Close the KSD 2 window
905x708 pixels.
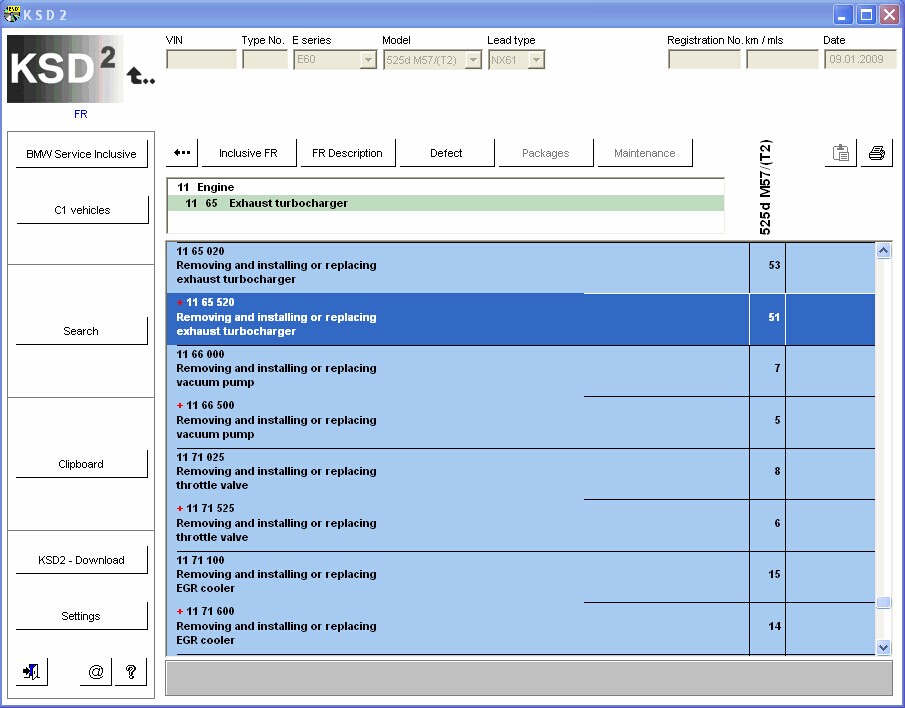click(889, 14)
